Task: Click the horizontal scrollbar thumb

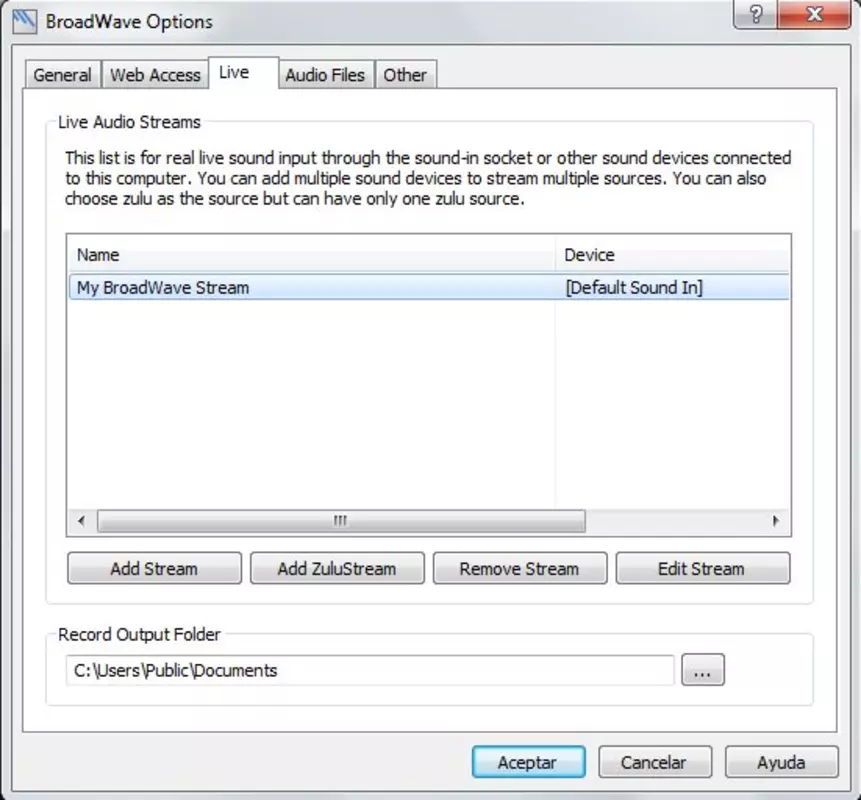Action: click(x=341, y=521)
